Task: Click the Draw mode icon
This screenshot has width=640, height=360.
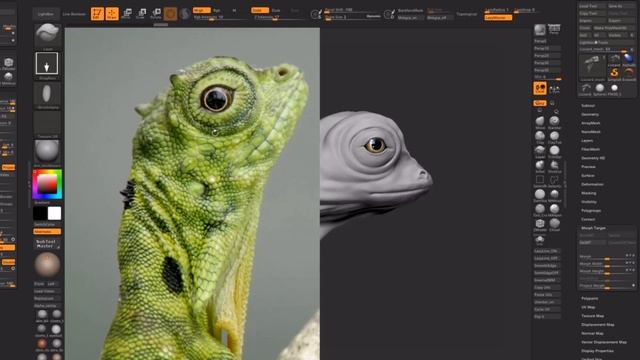Action: [x=112, y=14]
